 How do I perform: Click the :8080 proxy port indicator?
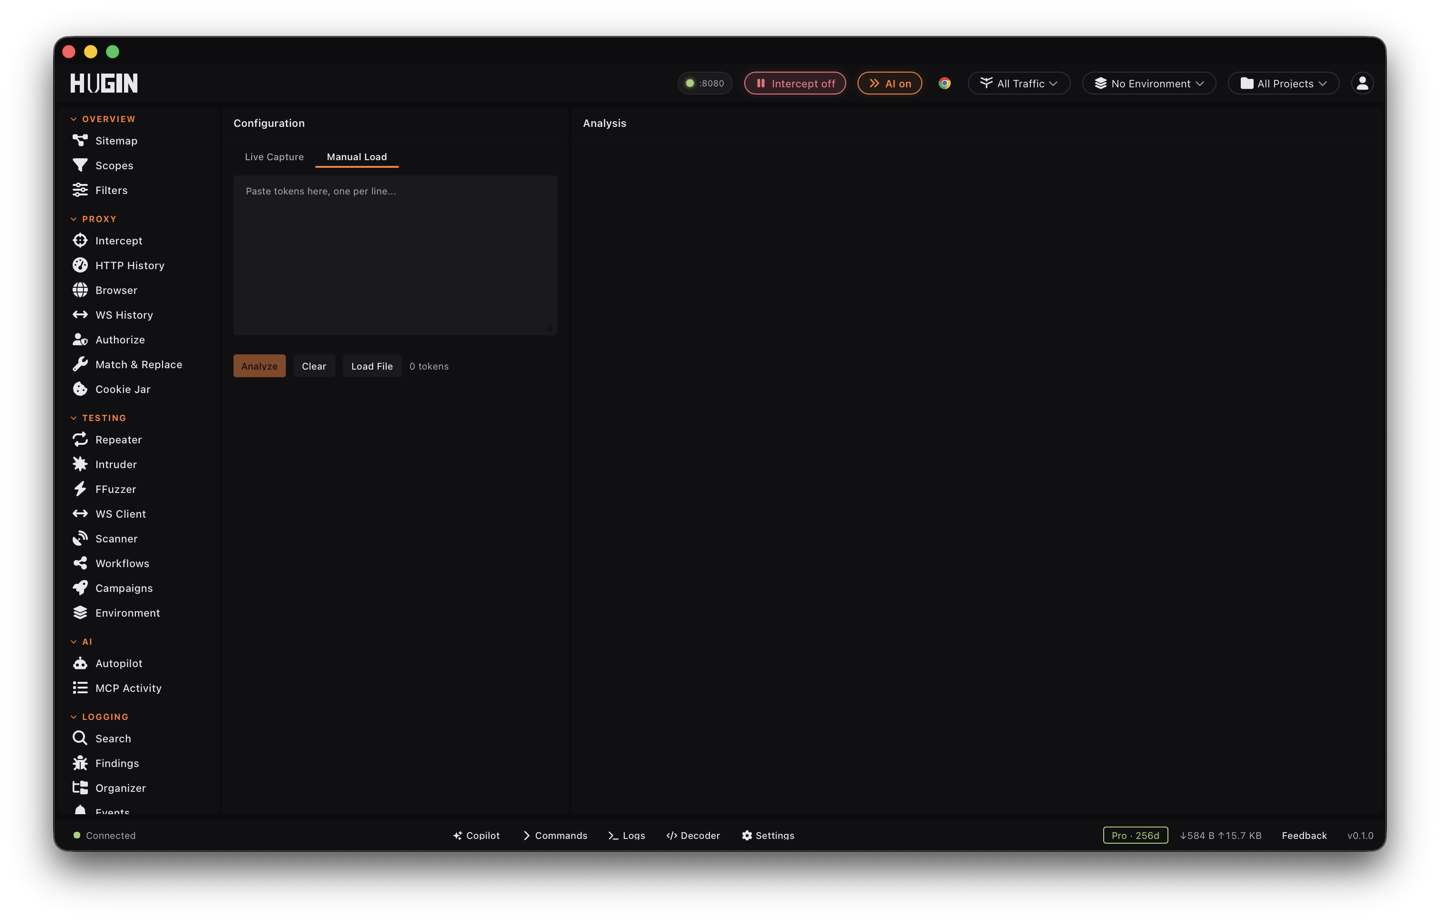pyautogui.click(x=705, y=83)
